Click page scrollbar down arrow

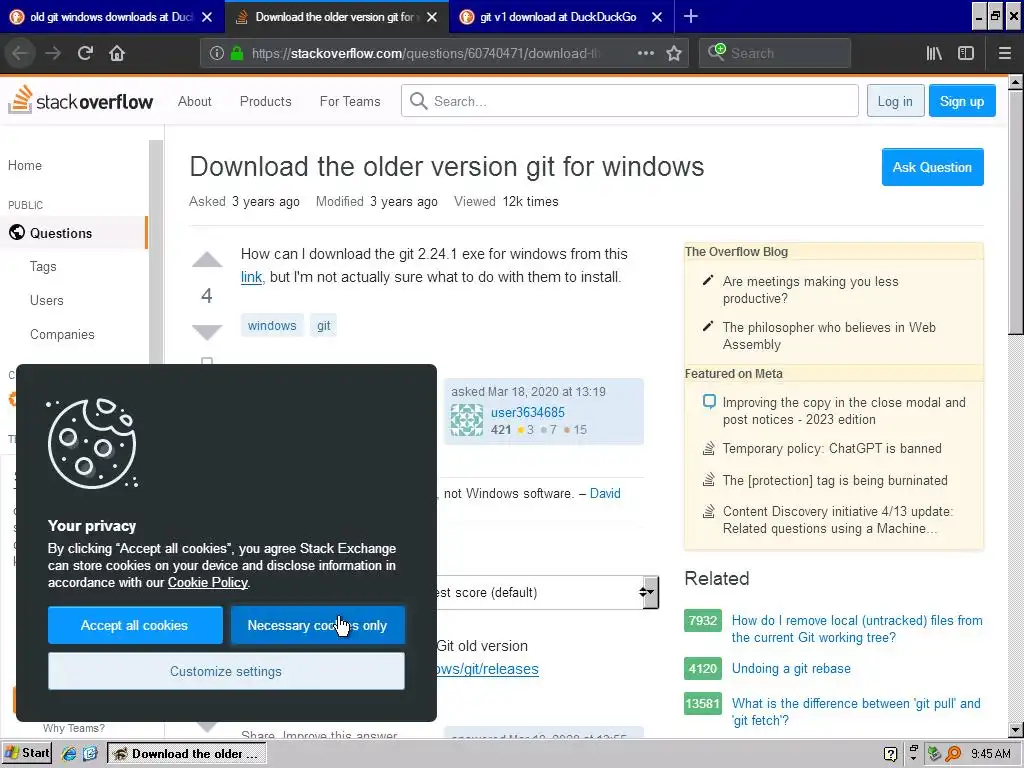tap(1015, 729)
